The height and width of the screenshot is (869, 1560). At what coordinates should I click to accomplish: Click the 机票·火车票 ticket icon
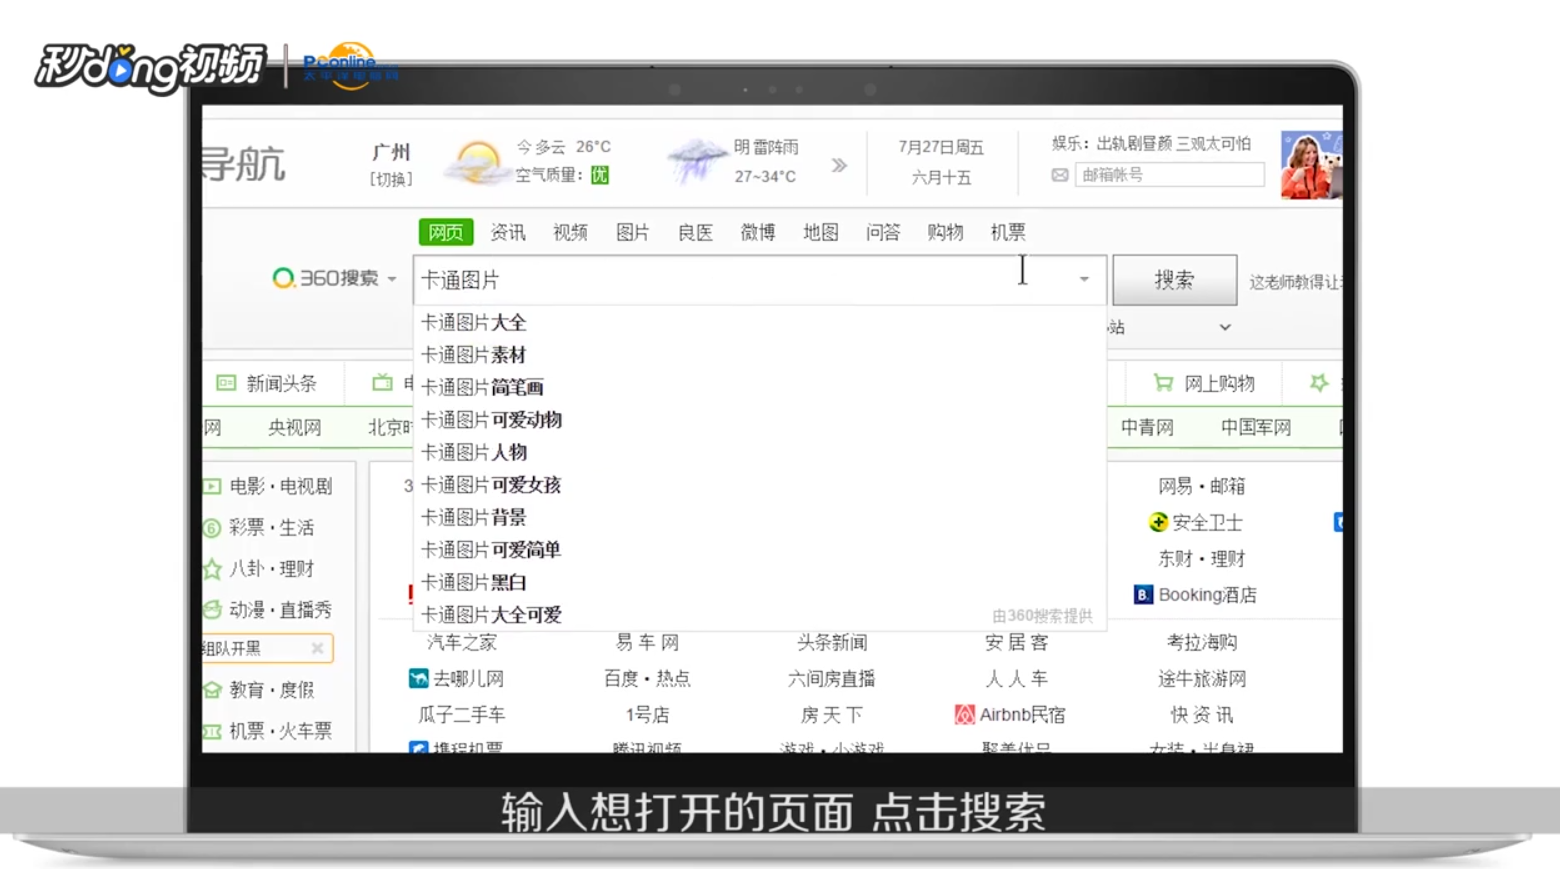point(211,731)
